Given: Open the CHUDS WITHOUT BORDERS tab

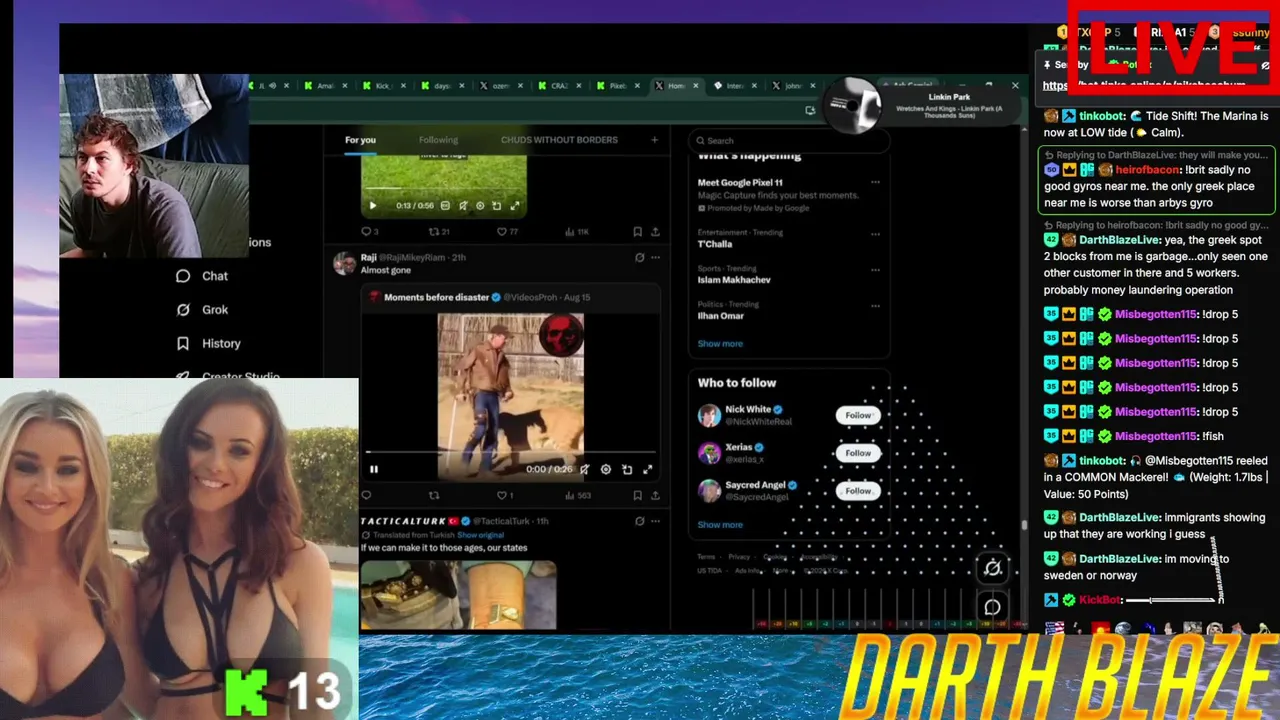Looking at the screenshot, I should pyautogui.click(x=559, y=140).
